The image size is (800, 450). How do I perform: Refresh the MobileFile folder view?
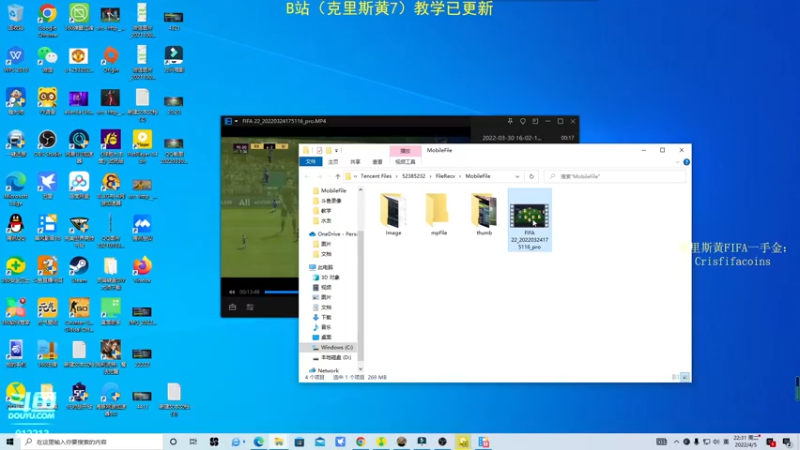tap(531, 177)
